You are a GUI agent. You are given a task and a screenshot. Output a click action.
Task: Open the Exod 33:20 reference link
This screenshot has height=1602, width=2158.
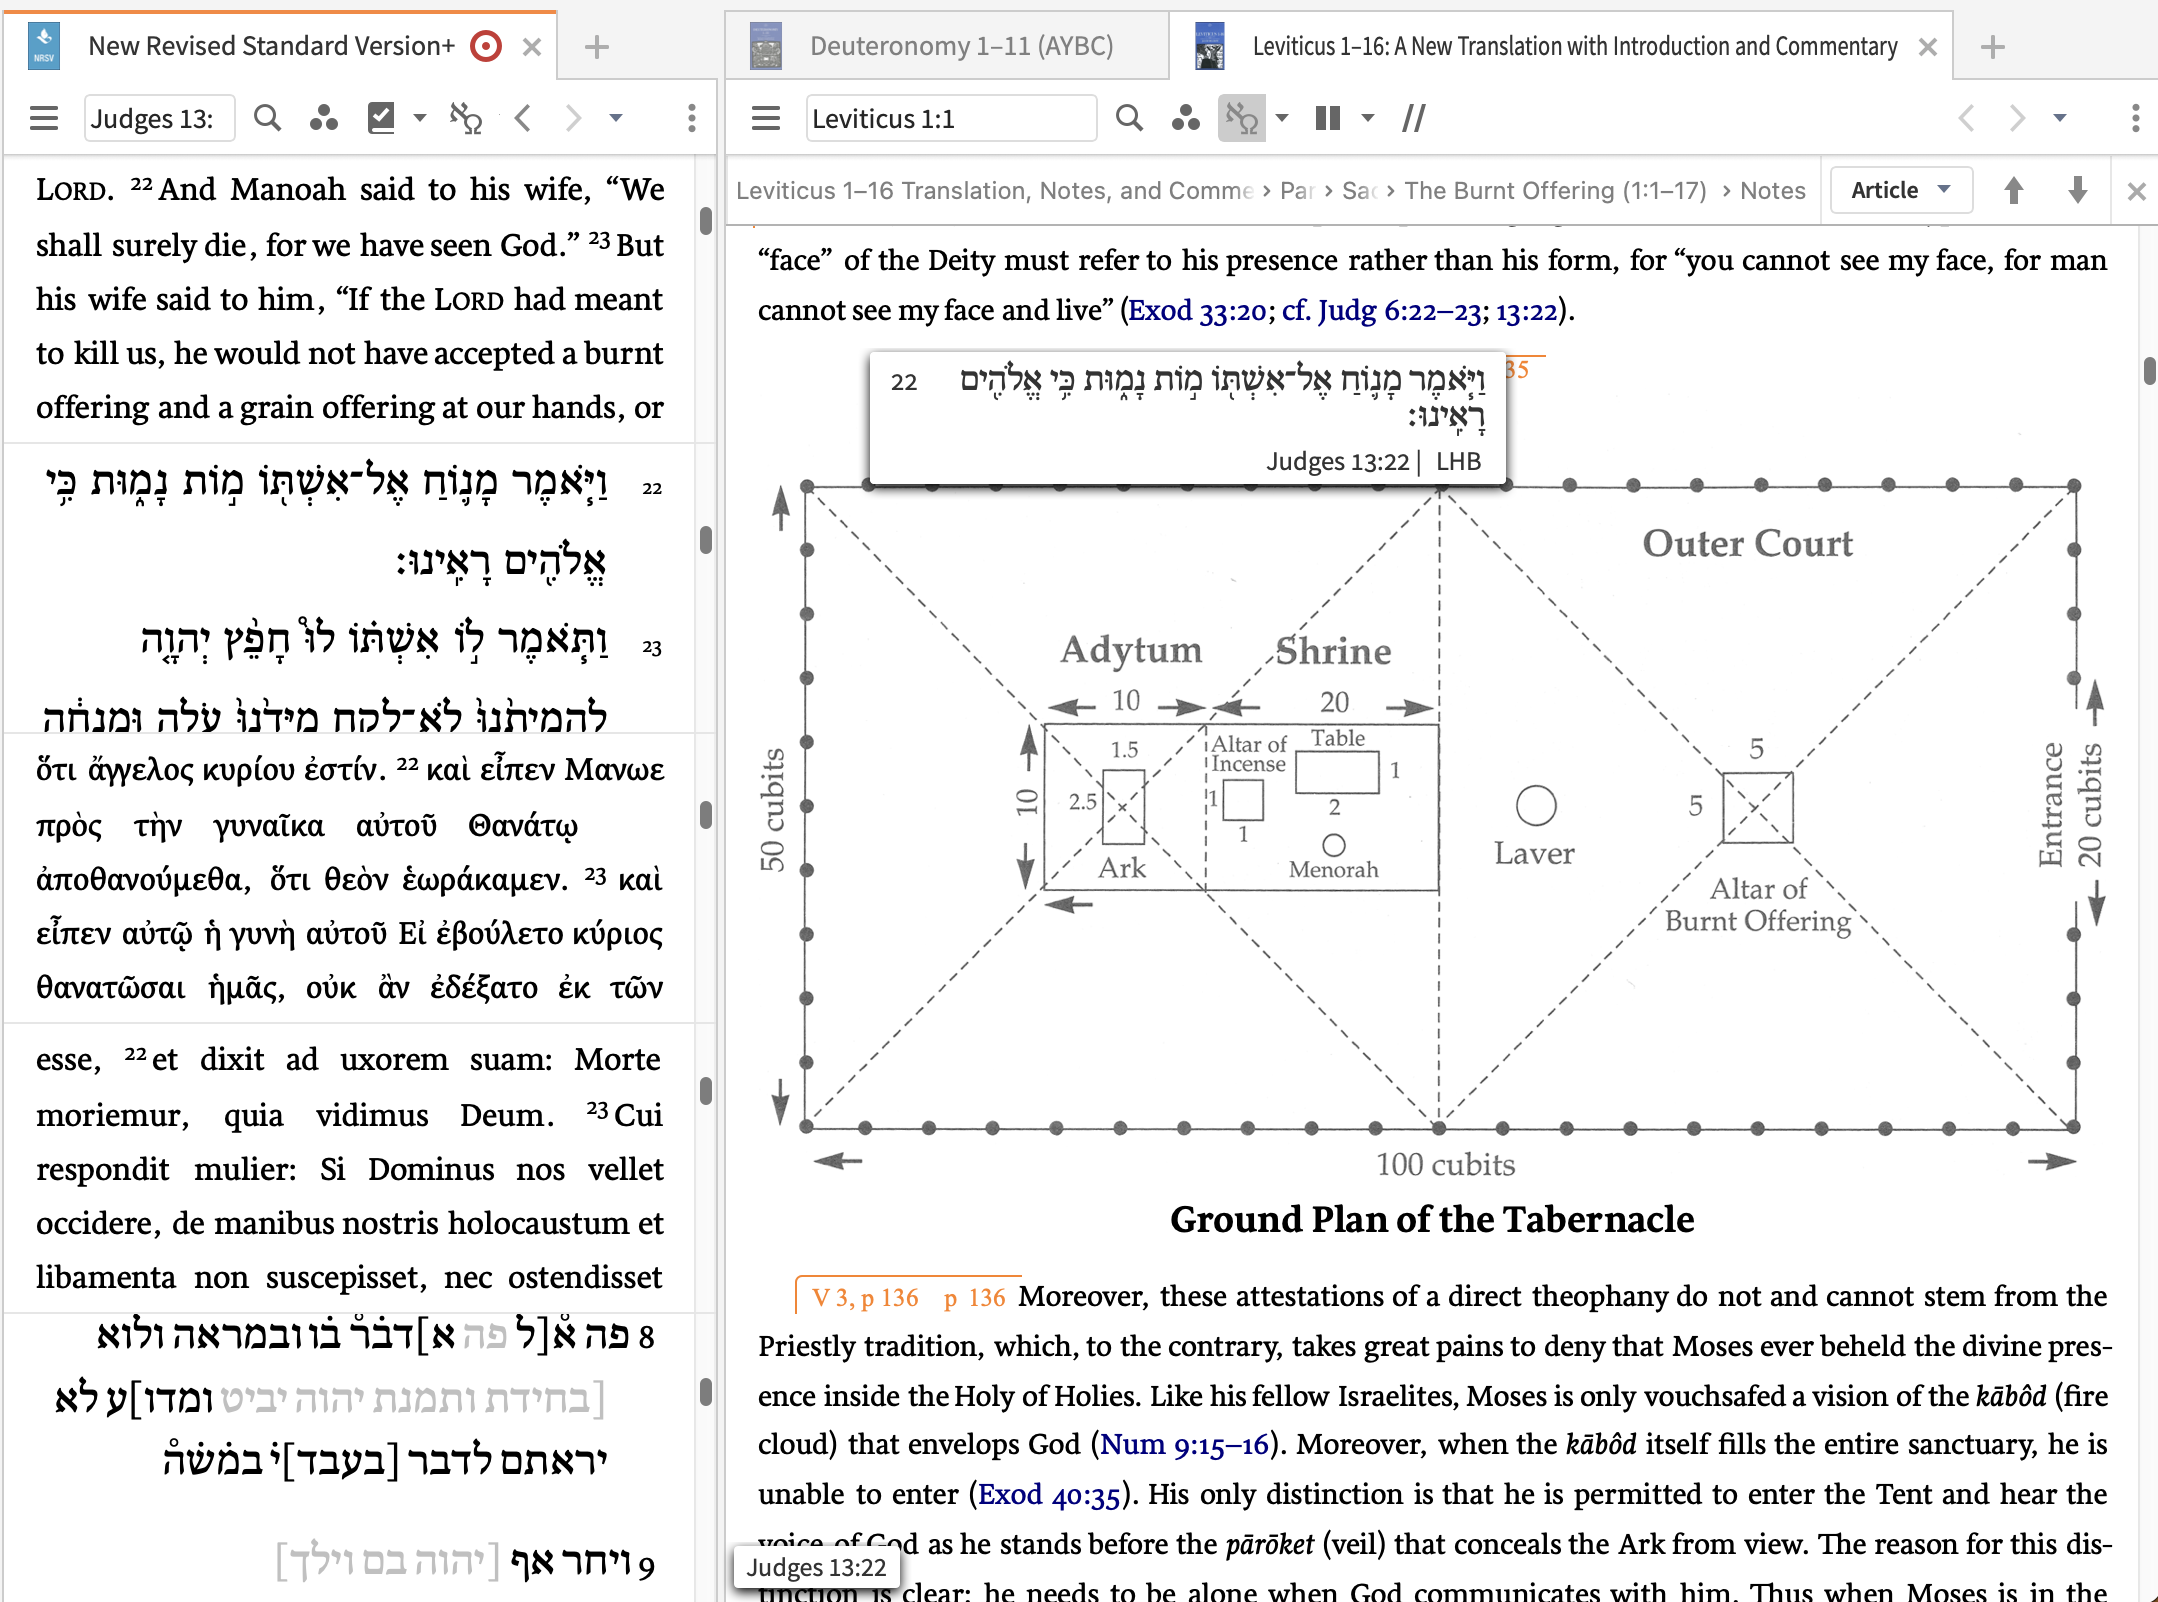tap(1198, 311)
